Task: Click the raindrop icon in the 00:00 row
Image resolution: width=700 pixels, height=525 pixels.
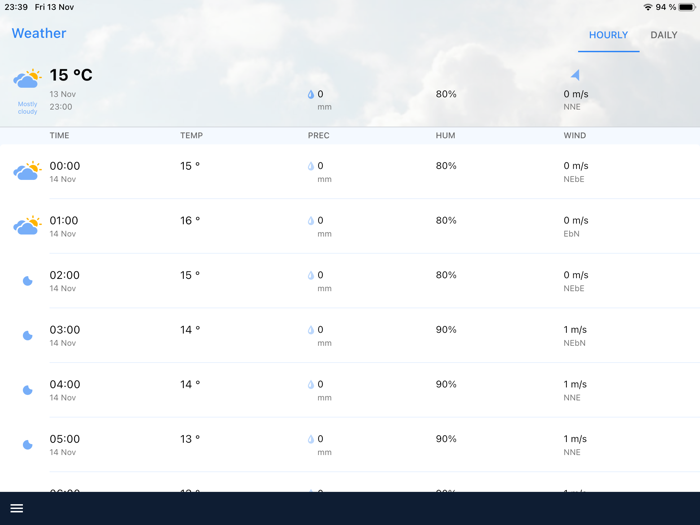Action: [311, 166]
